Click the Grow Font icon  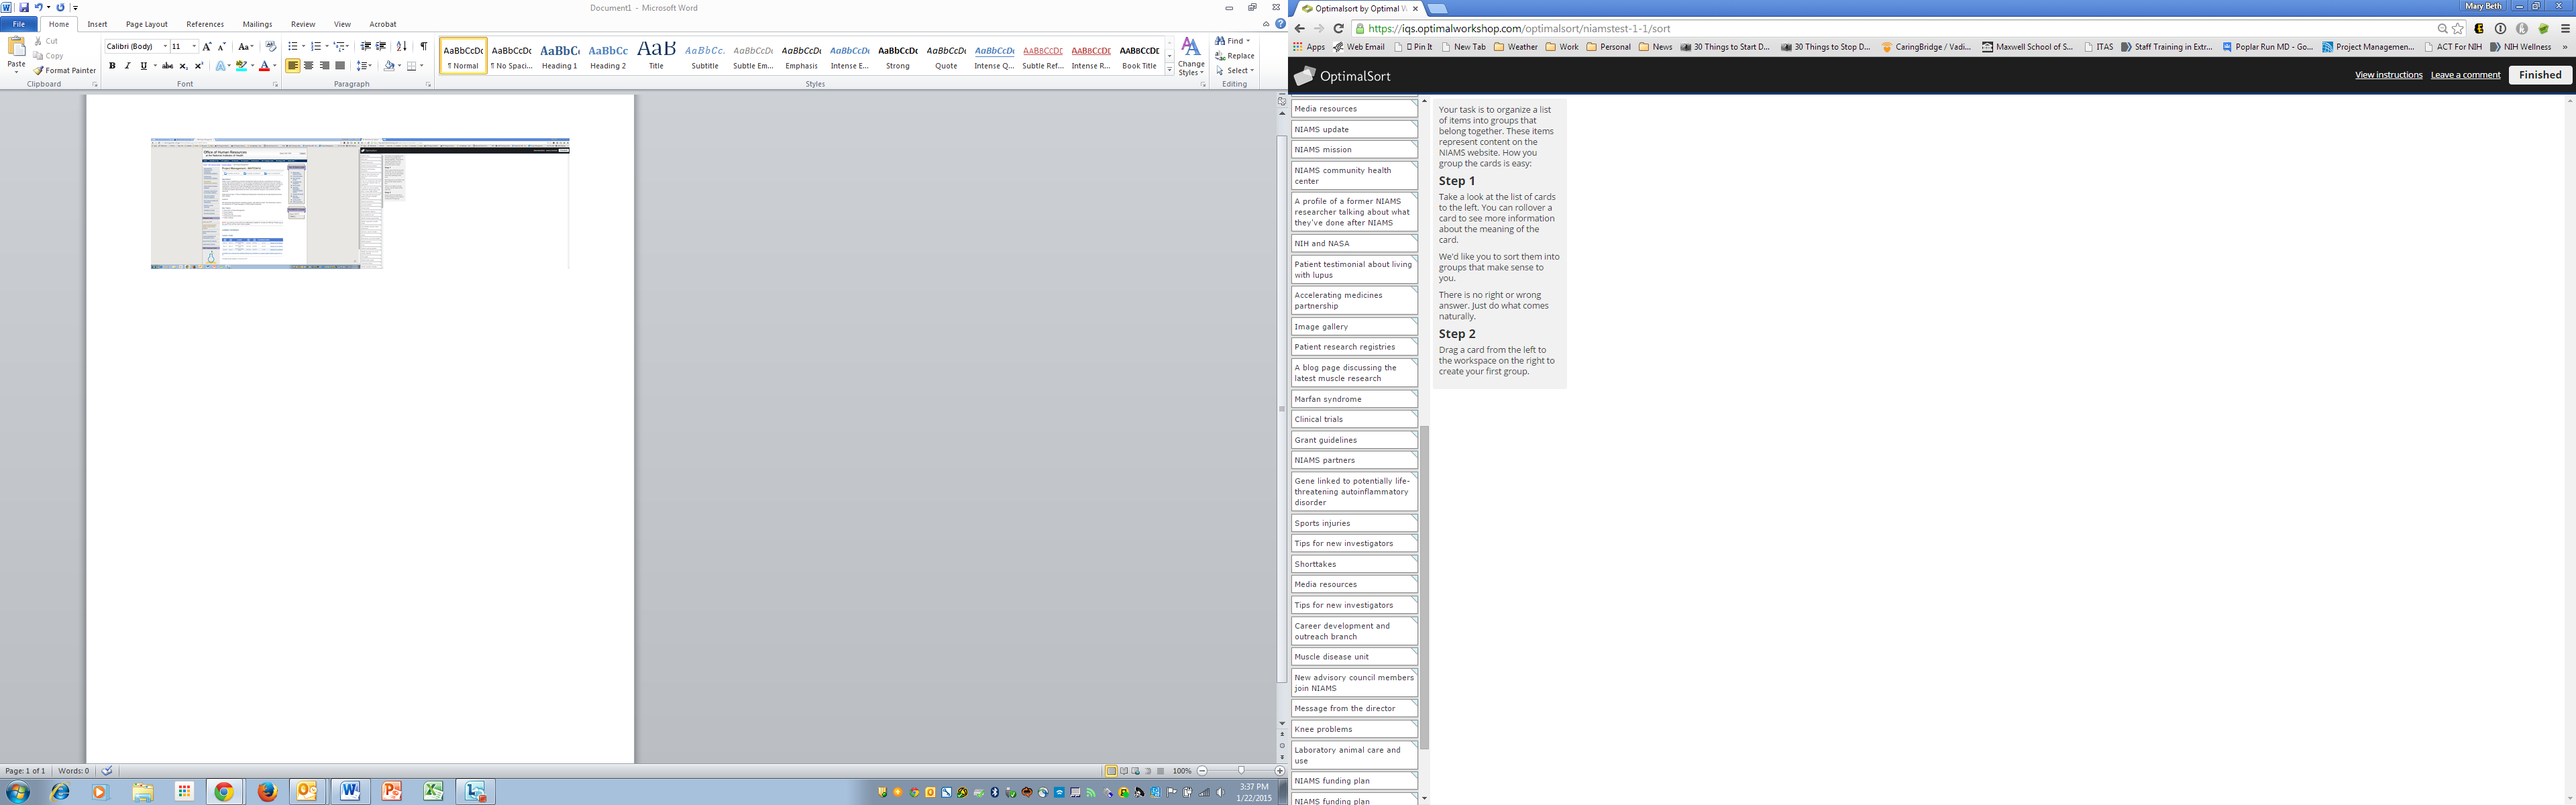coord(207,46)
